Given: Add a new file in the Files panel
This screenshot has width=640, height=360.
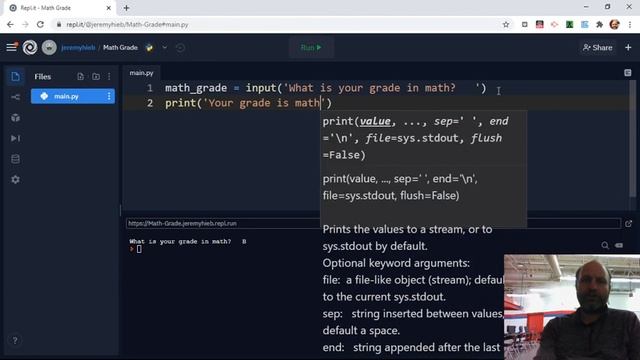Looking at the screenshot, I should (x=80, y=76).
